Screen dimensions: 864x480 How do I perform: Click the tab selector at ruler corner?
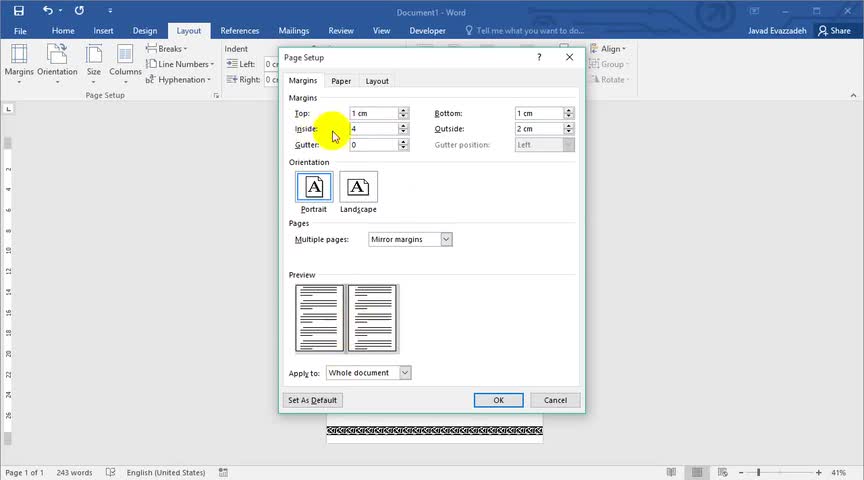click(x=8, y=109)
